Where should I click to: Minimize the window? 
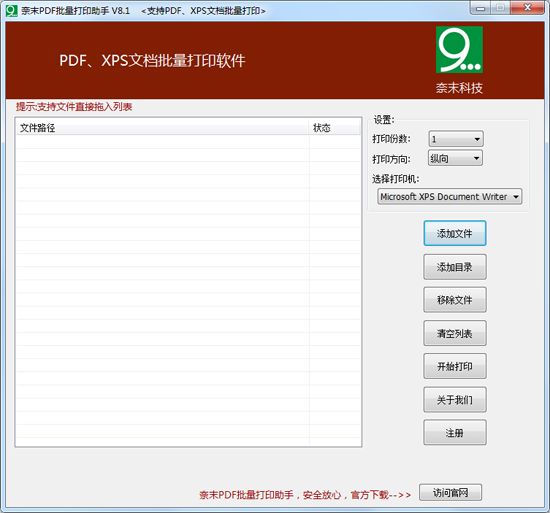480,8
